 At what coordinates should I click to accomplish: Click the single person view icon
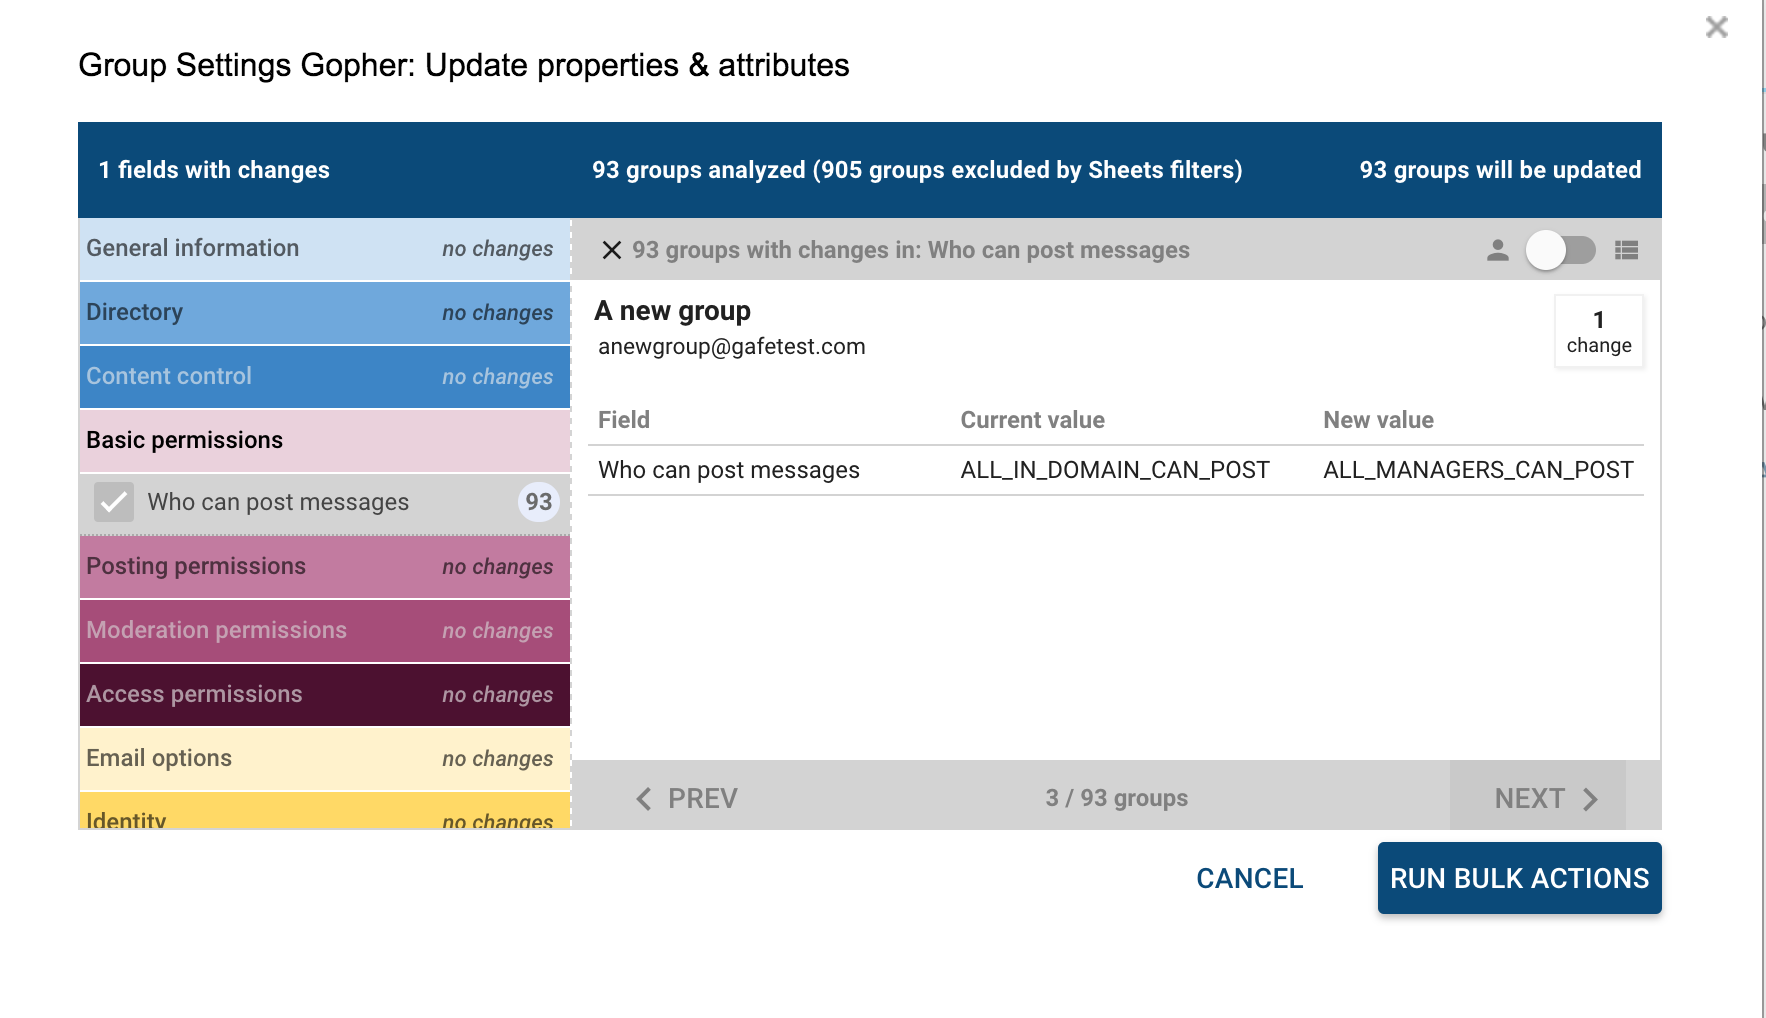[x=1497, y=250]
